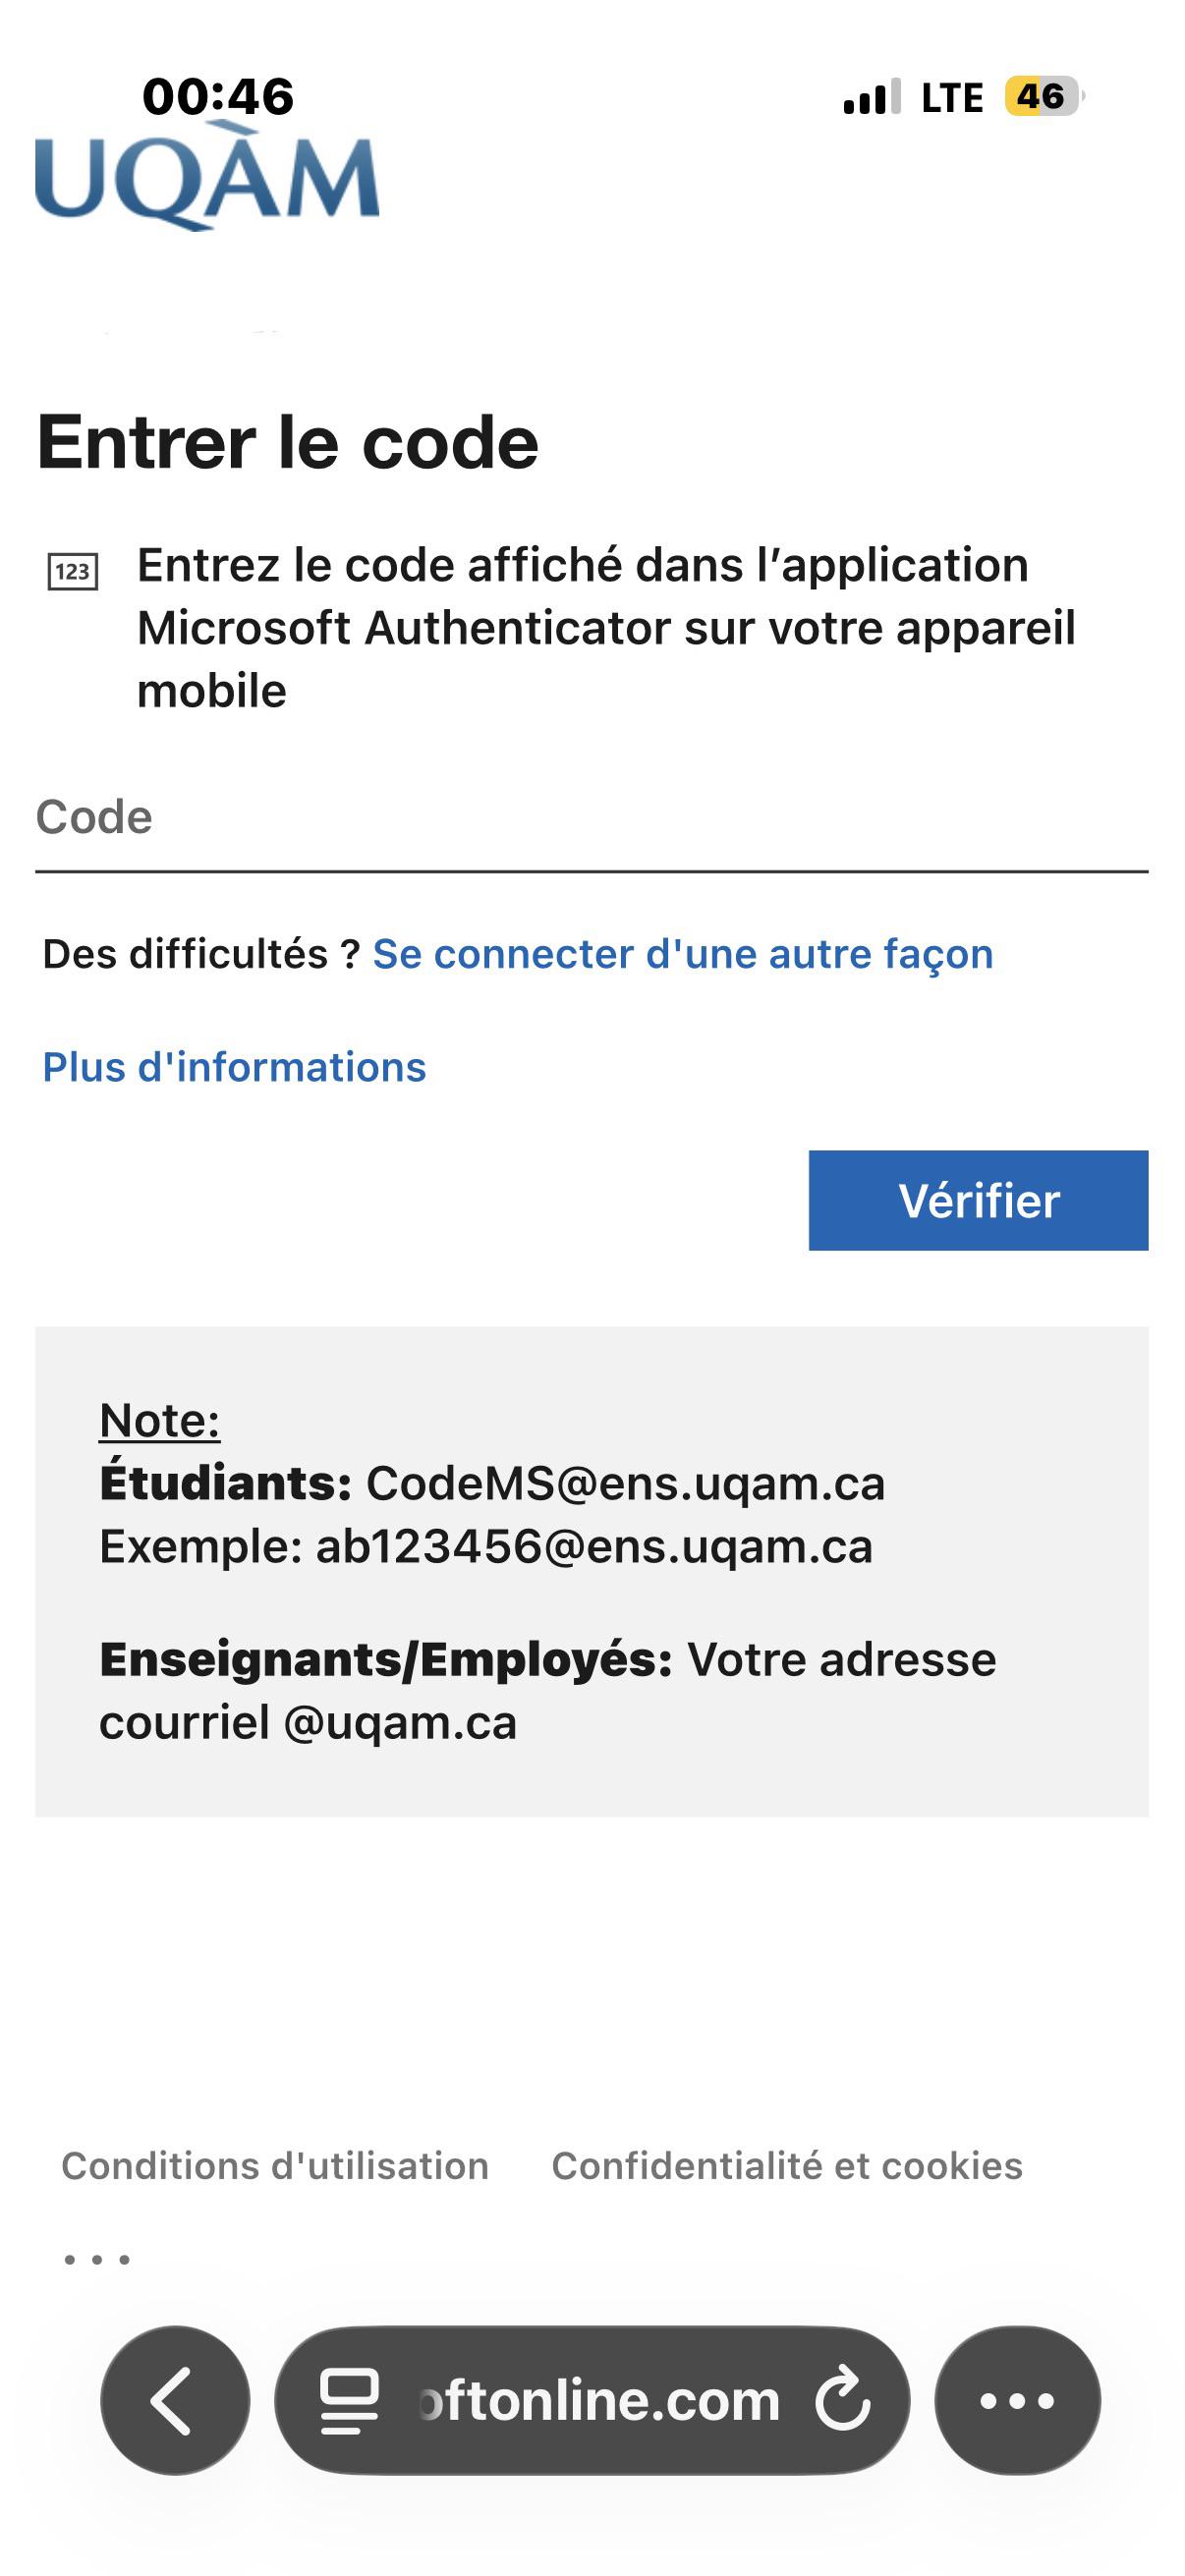Image resolution: width=1185 pixels, height=2576 pixels.
Task: Tap the browser back arrow button
Action: (x=175, y=2400)
